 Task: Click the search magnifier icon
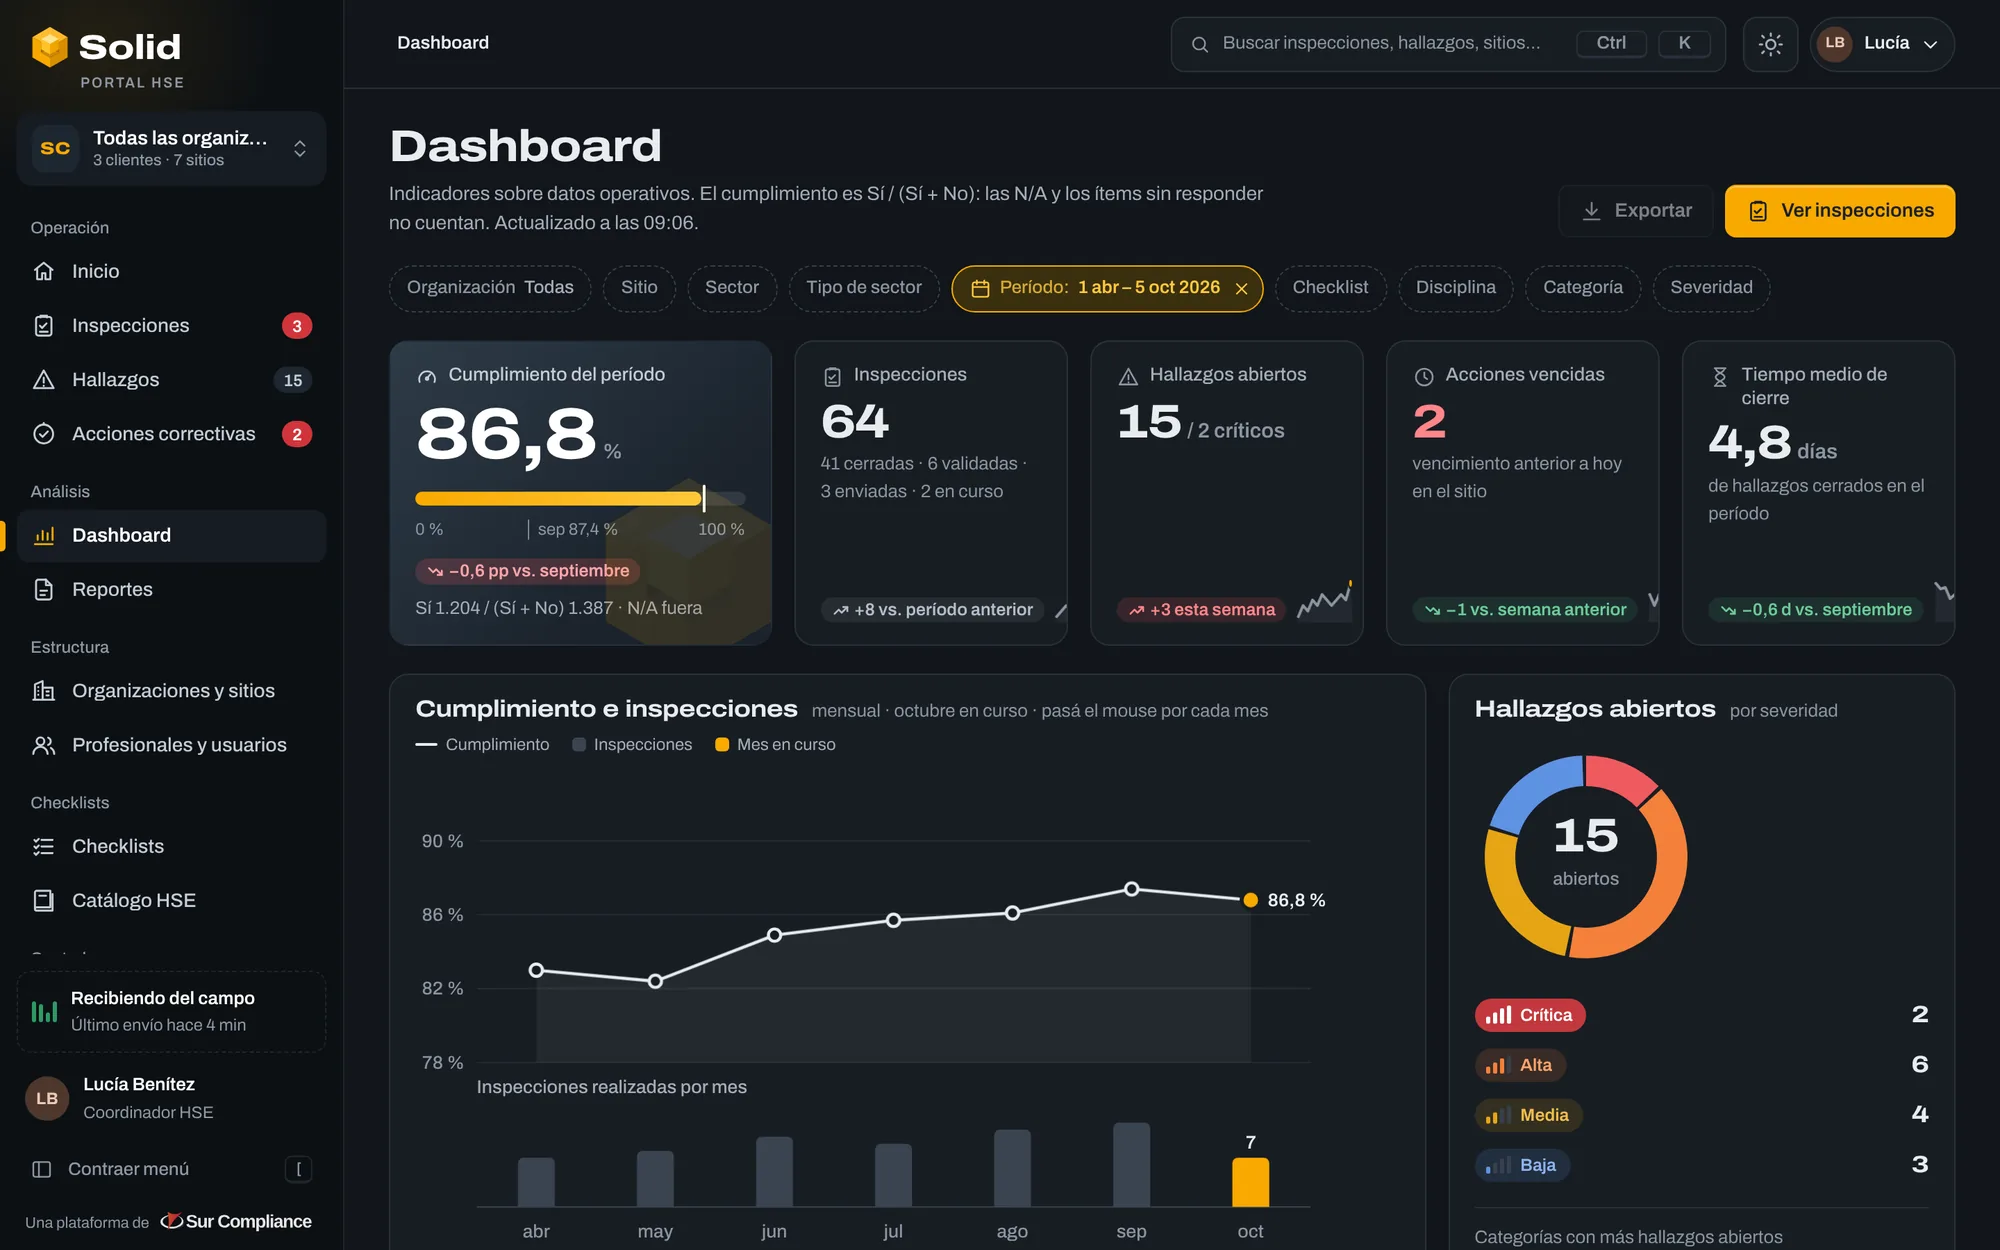pos(1200,44)
